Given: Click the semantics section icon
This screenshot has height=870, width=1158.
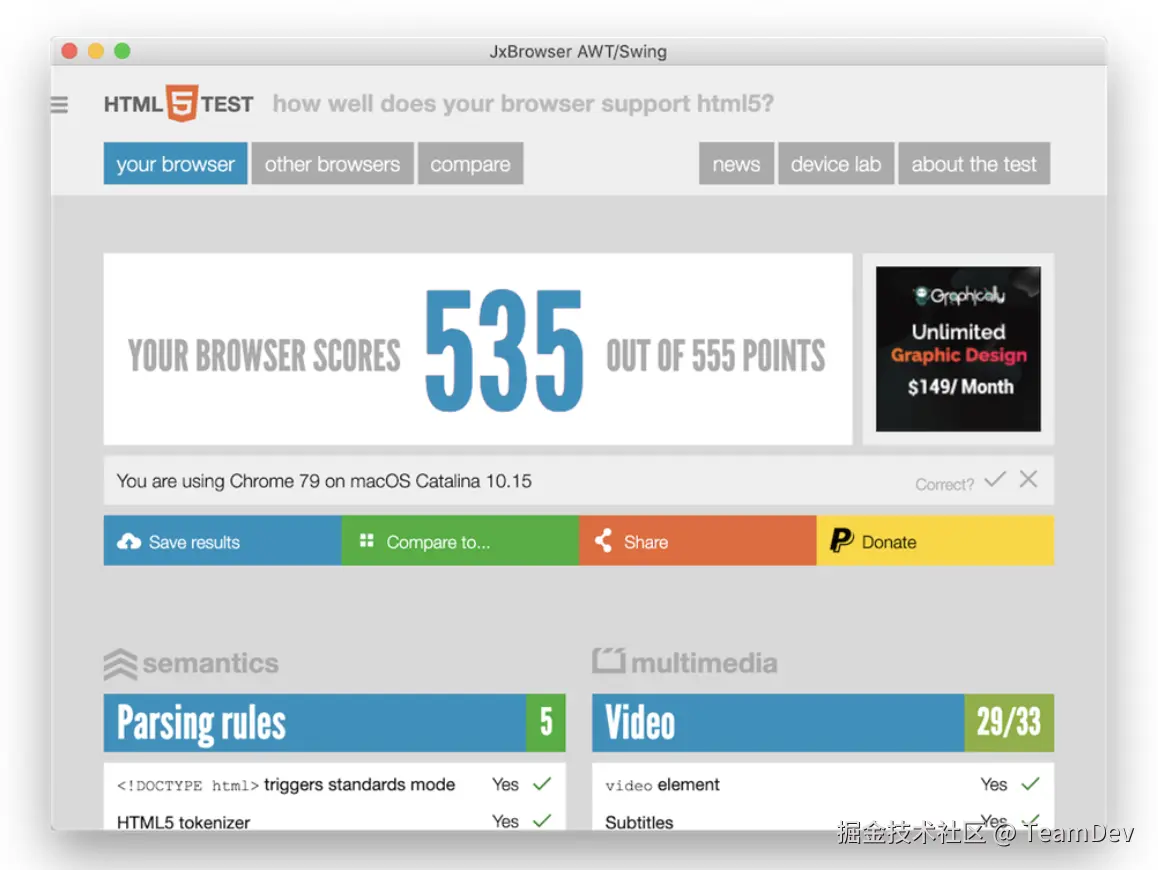Looking at the screenshot, I should 120,664.
